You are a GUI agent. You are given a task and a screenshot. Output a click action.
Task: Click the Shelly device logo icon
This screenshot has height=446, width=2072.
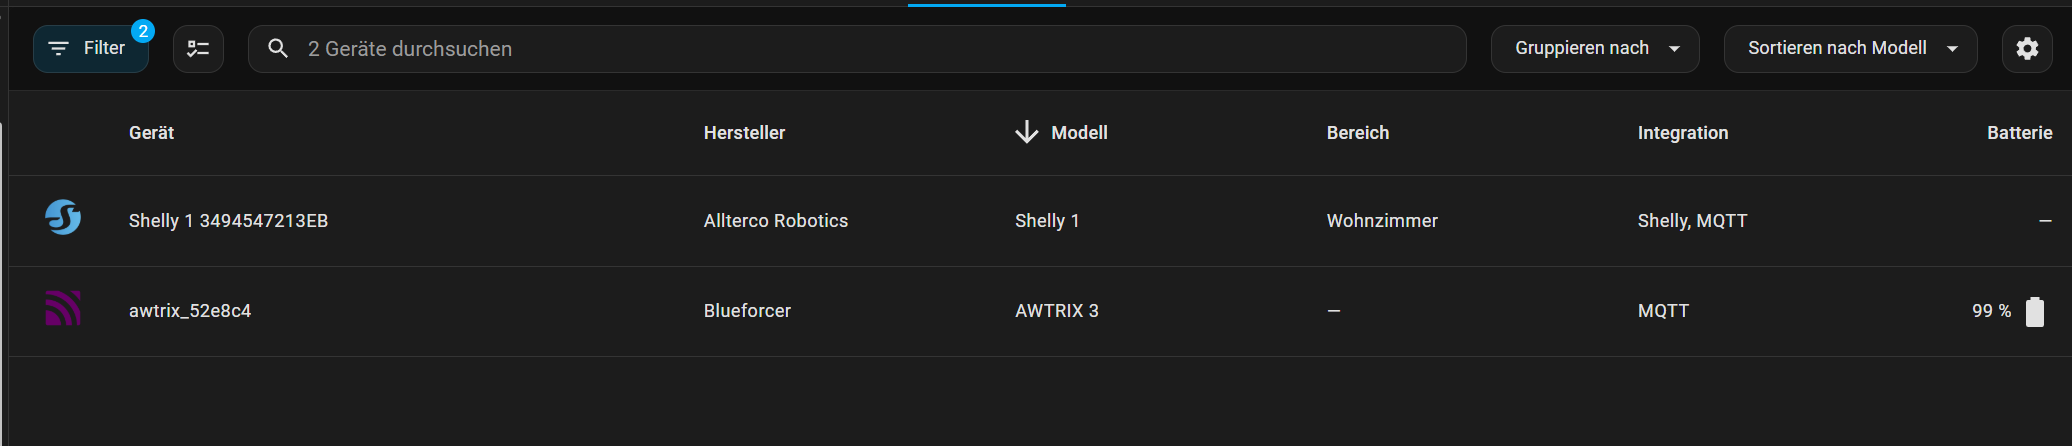(x=63, y=218)
